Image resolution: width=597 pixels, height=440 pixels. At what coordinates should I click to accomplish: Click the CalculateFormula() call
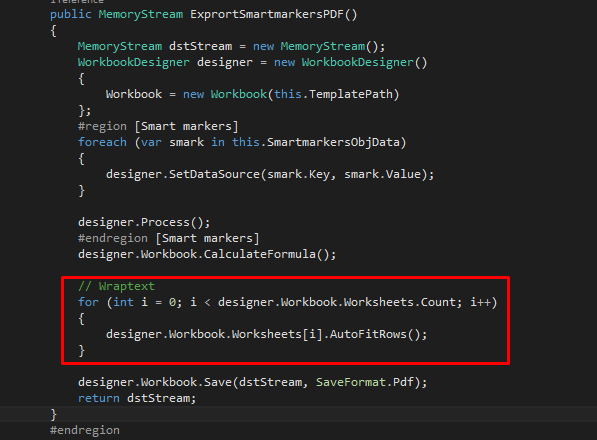(266, 254)
